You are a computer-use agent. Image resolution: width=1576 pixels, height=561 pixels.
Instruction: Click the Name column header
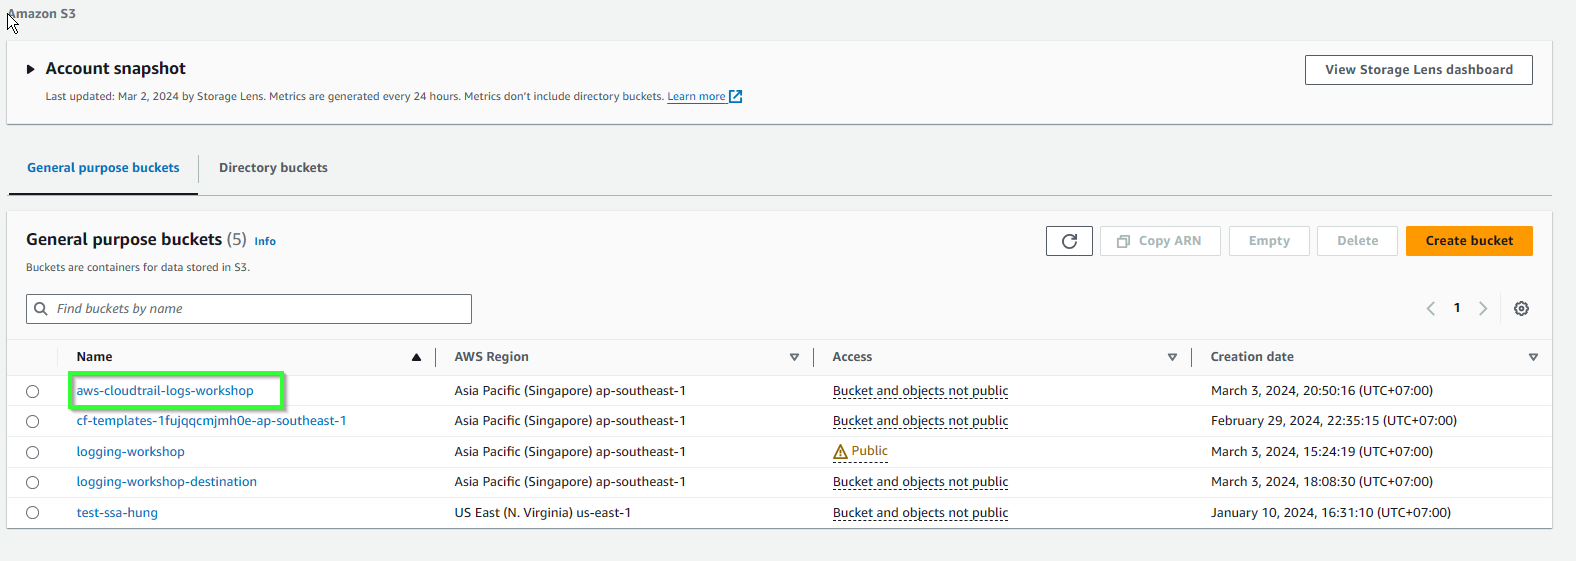click(x=94, y=357)
